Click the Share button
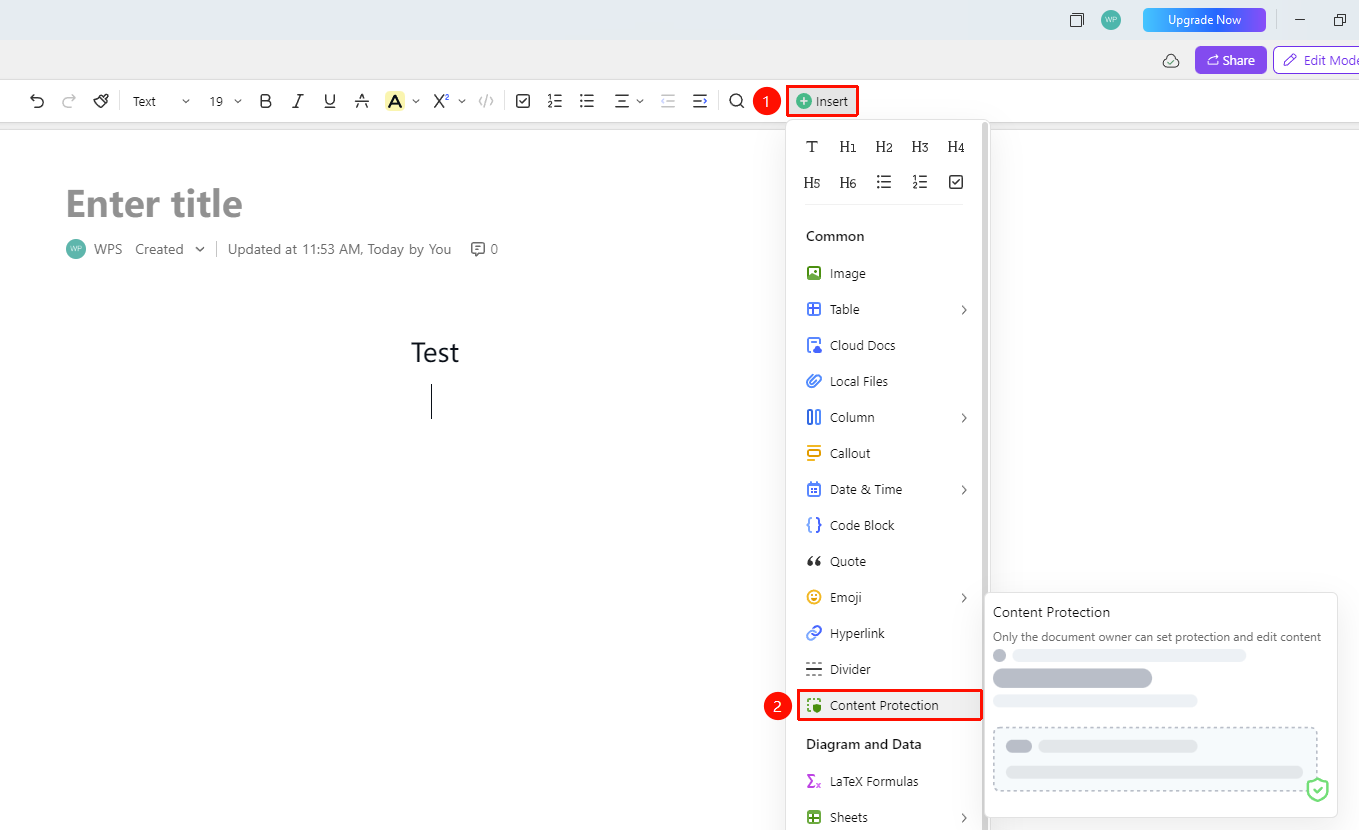1359x830 pixels. (x=1231, y=60)
